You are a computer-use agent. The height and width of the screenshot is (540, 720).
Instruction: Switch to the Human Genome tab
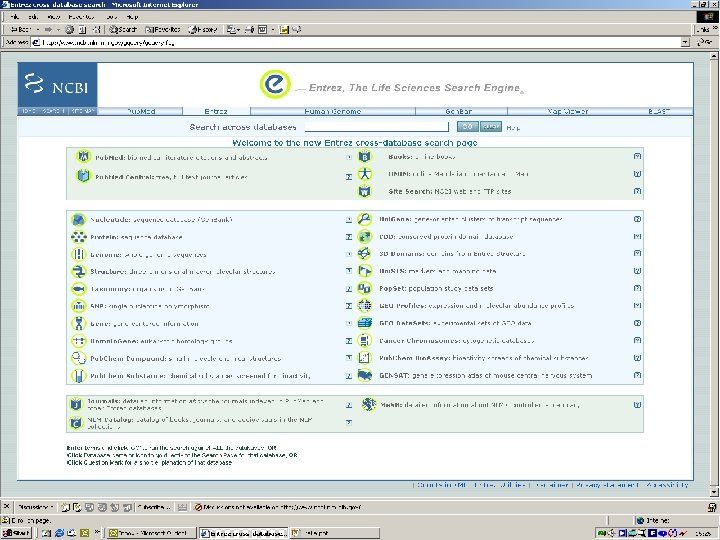(x=332, y=111)
